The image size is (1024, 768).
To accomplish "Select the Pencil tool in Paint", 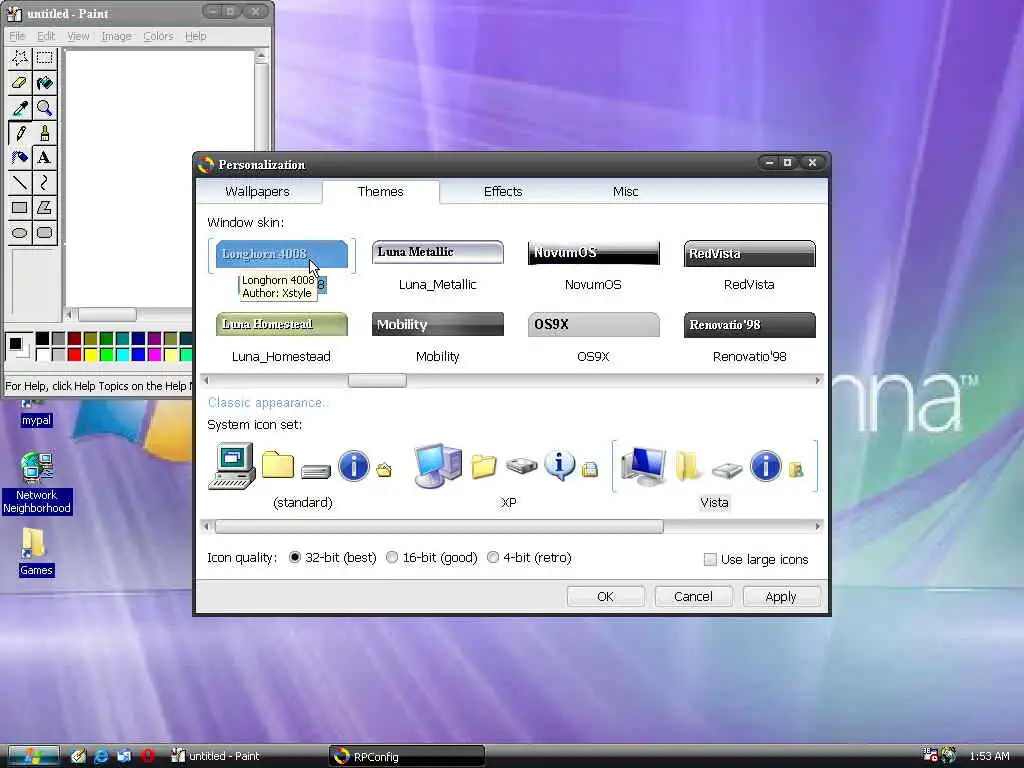I will click(20, 133).
